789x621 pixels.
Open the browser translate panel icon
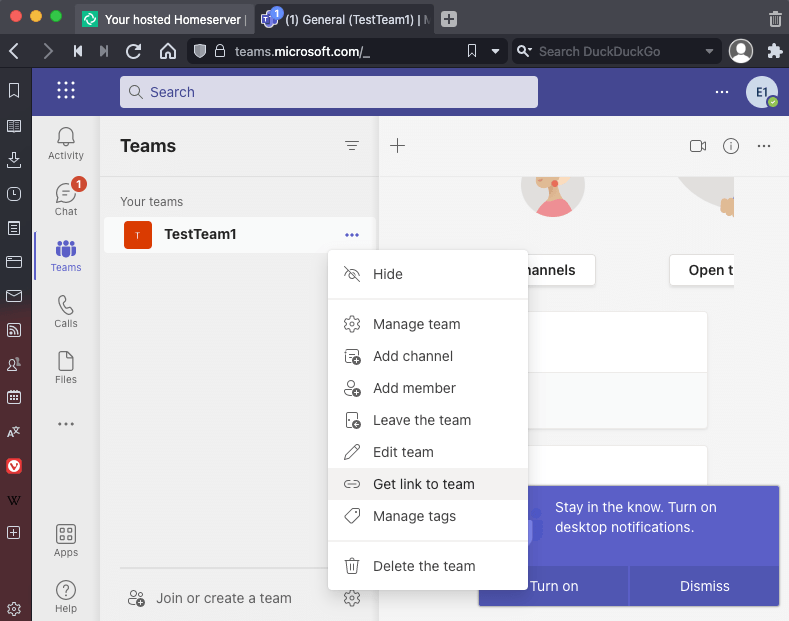(14, 432)
